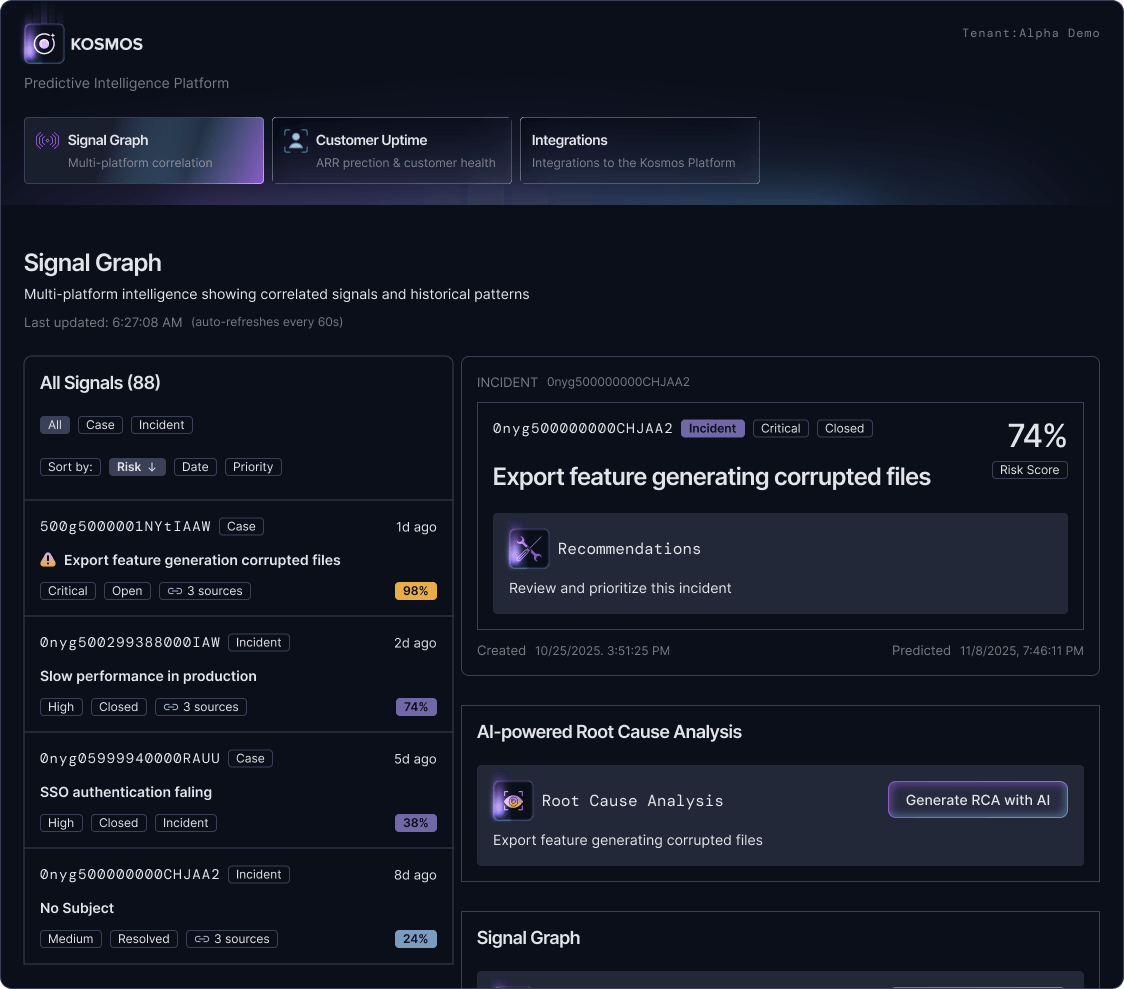This screenshot has width=1124, height=989.
Task: Toggle the Incident signal filter
Action: point(161,424)
